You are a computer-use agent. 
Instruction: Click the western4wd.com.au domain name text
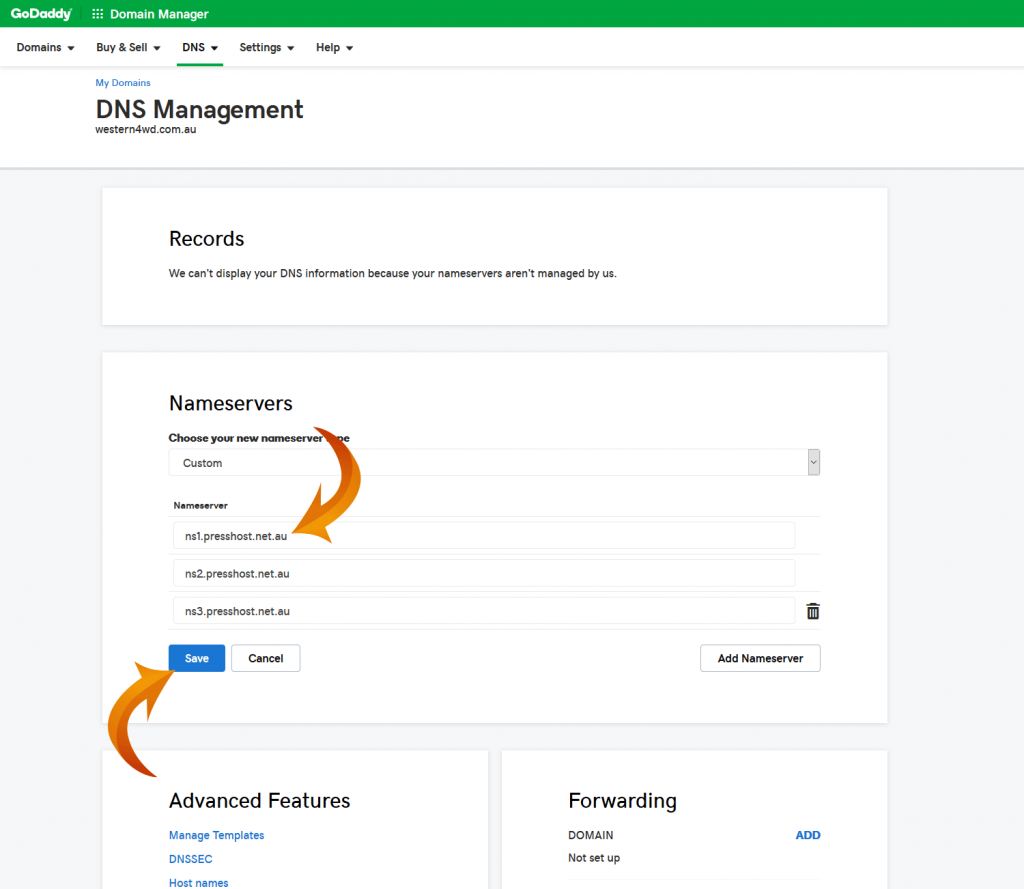coord(146,129)
